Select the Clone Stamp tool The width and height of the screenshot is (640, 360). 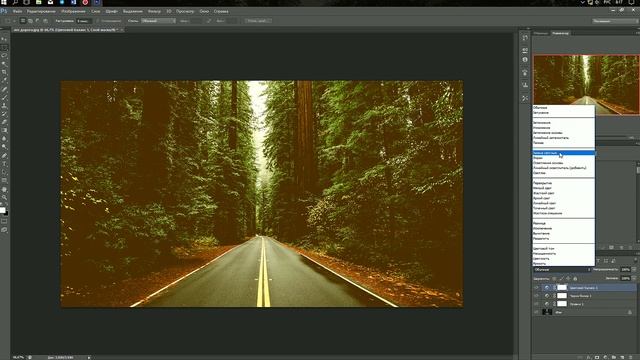4,106
